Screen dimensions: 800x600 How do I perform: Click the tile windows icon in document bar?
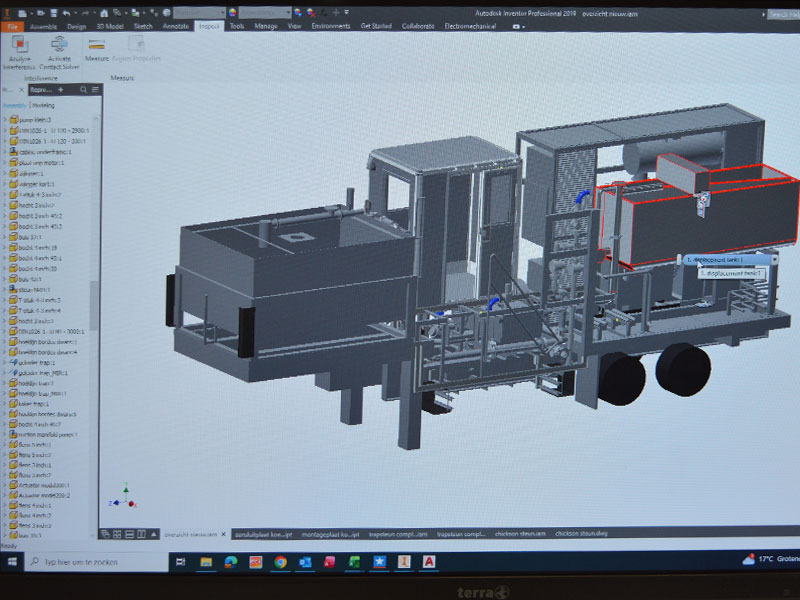click(117, 534)
